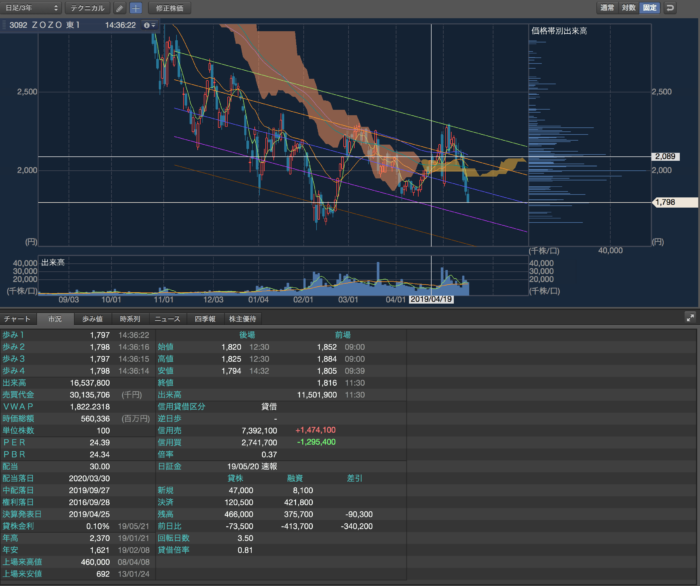Click the 2019/04/19 date cursor label
This screenshot has height=586, width=700.
tap(431, 299)
